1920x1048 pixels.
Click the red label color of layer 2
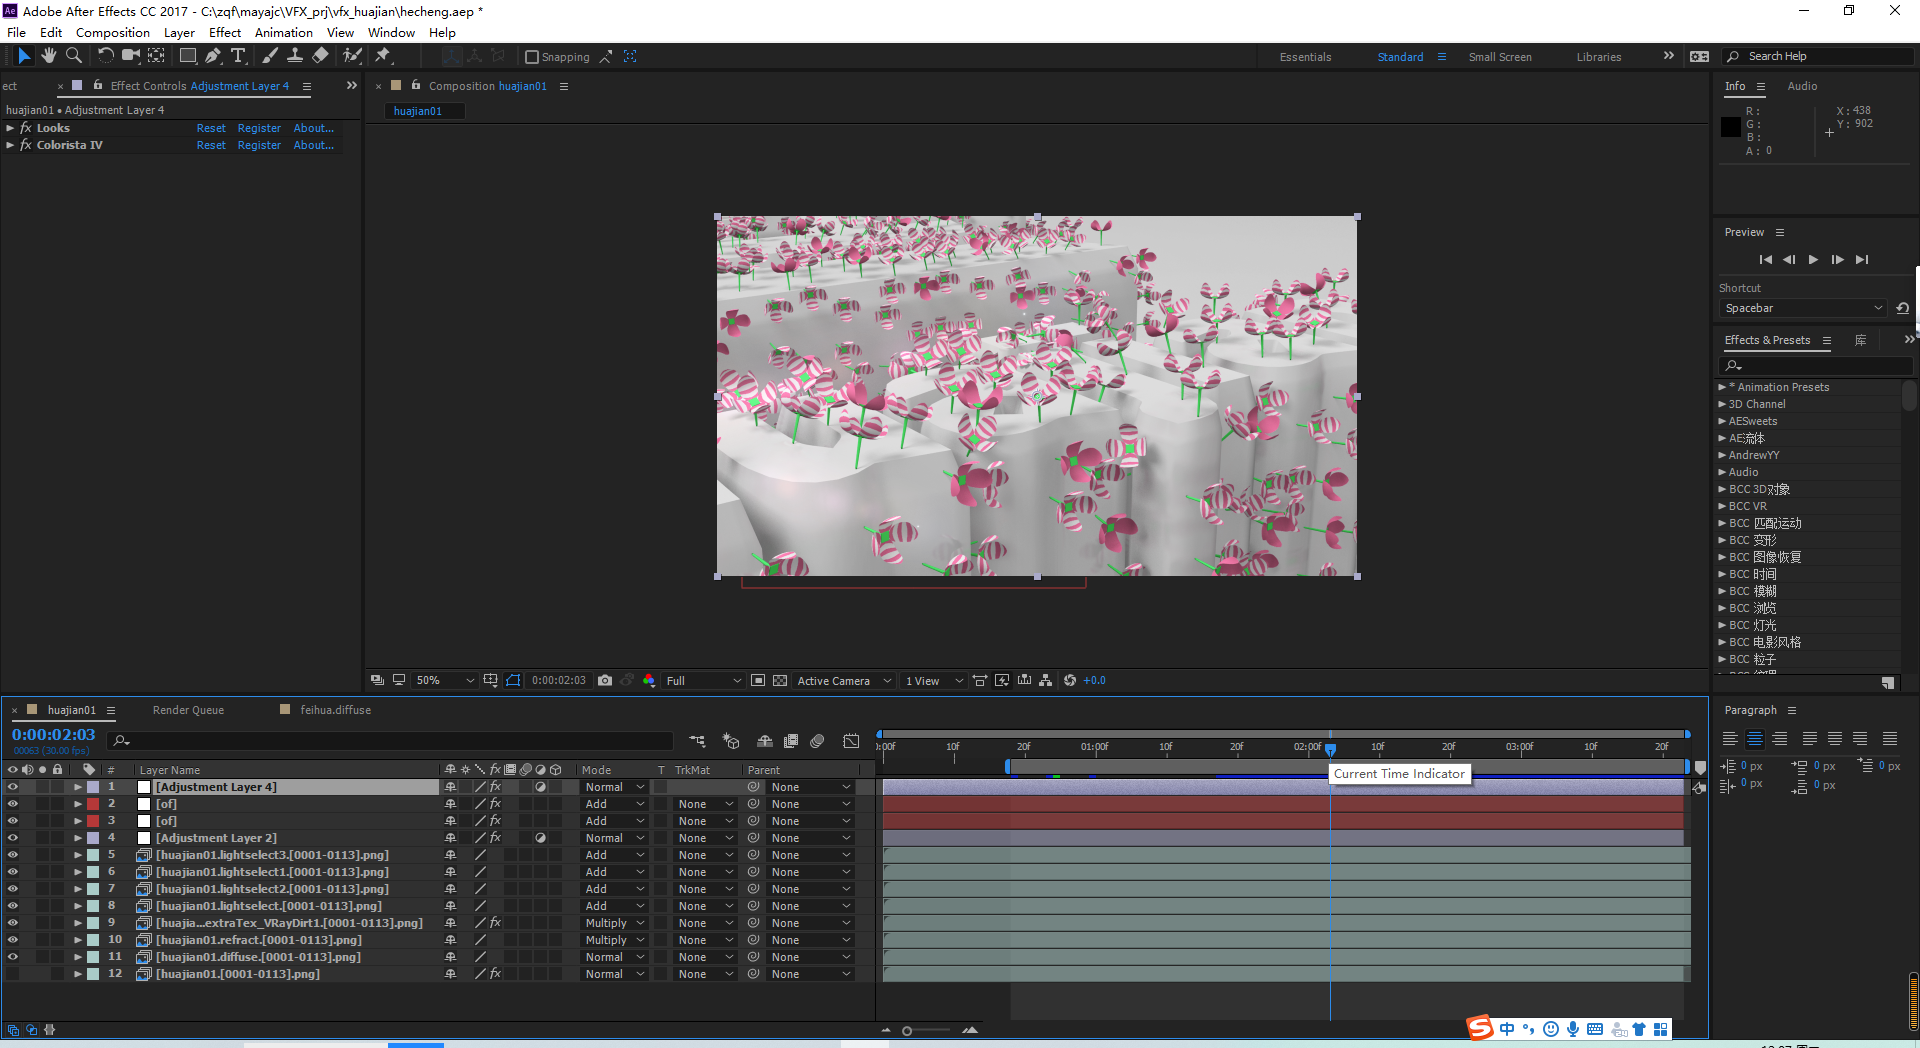pyautogui.click(x=93, y=804)
